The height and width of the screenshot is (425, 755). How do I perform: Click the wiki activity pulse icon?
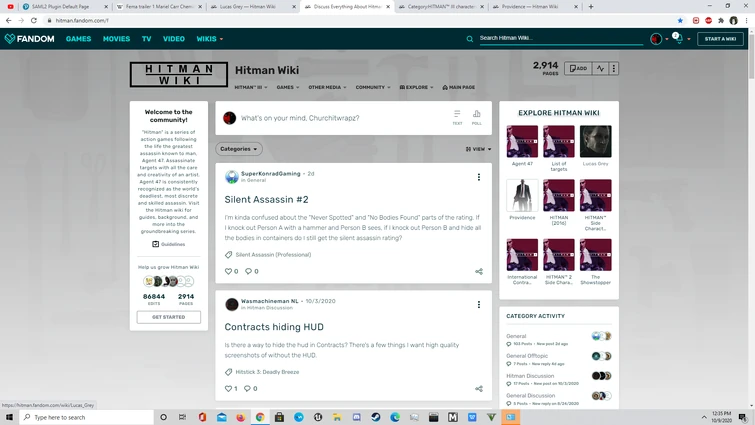600,68
